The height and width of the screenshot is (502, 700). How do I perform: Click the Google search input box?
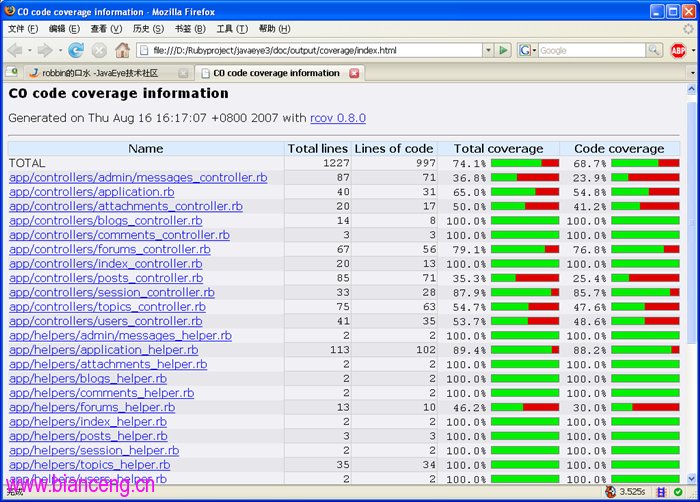click(592, 50)
